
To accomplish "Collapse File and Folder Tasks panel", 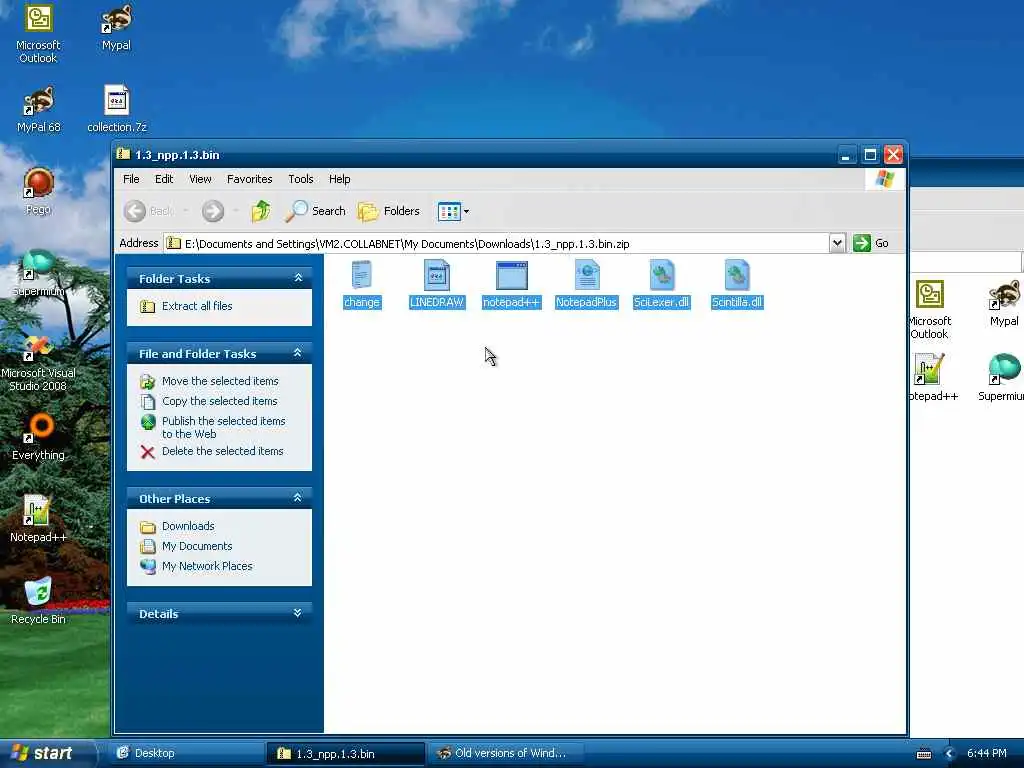I will pos(298,353).
